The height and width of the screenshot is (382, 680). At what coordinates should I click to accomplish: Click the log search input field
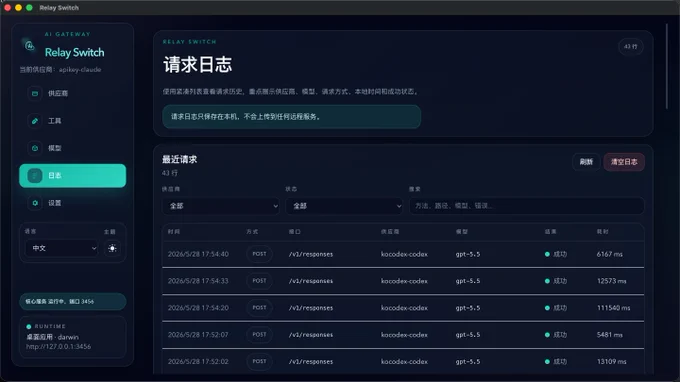pos(526,206)
